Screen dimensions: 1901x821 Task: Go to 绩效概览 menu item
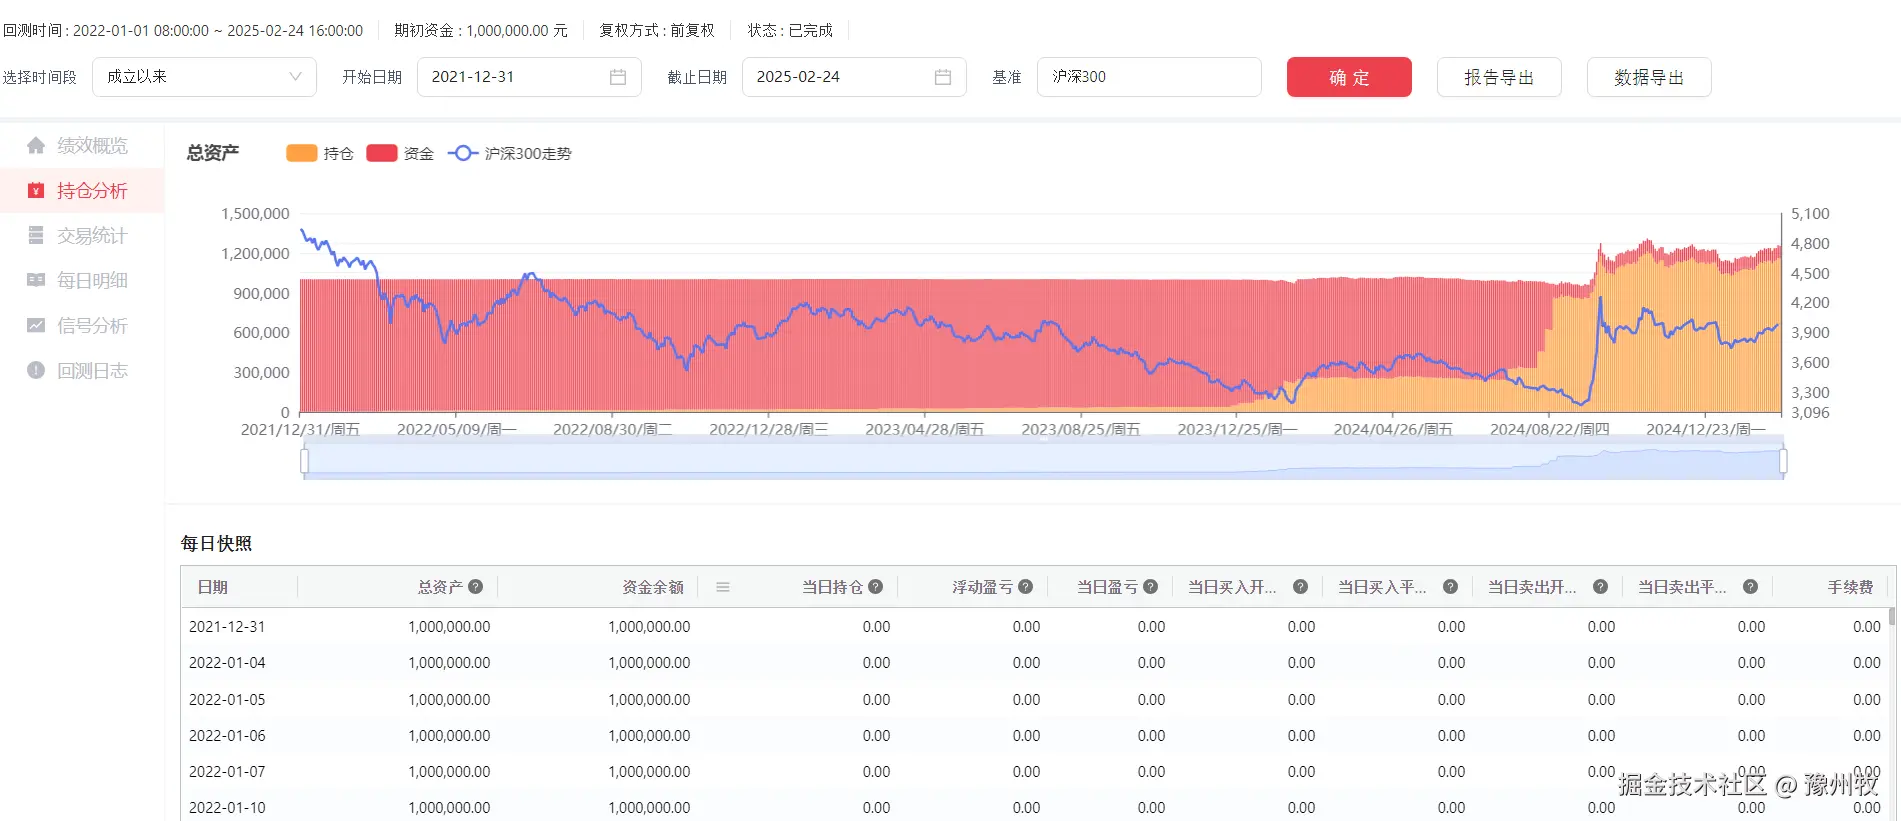pyautogui.click(x=82, y=146)
